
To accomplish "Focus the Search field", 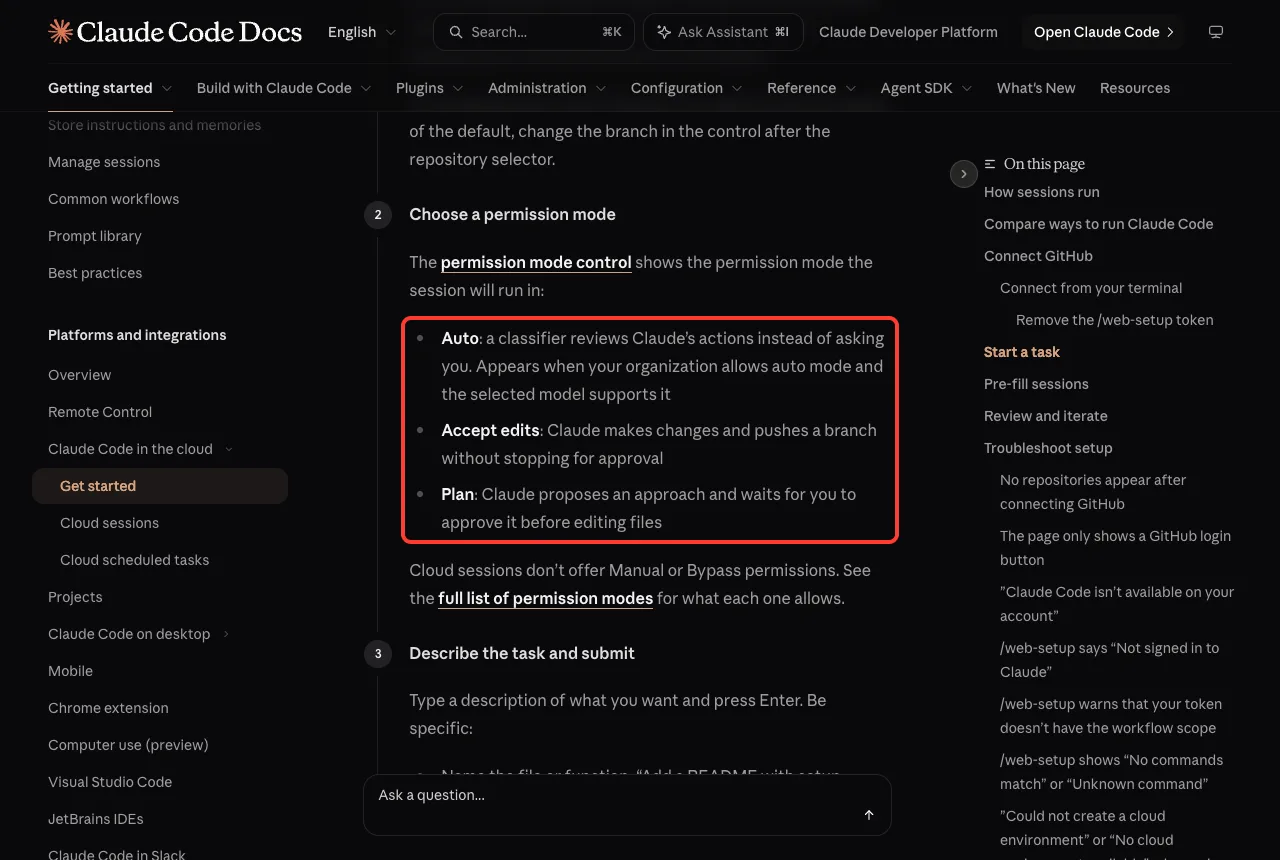I will pos(533,32).
